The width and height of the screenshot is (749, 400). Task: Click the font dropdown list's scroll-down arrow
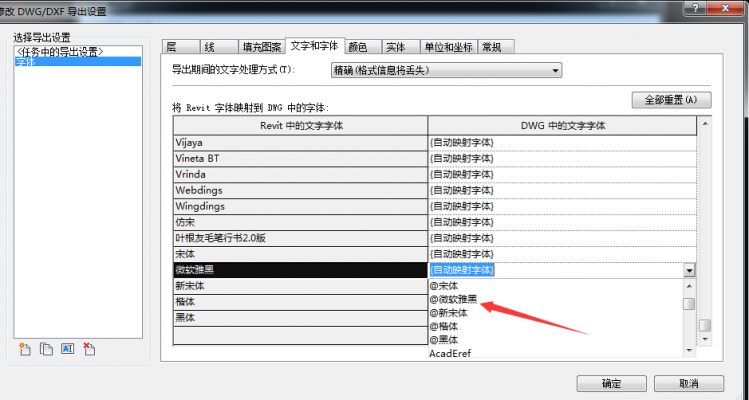689,351
